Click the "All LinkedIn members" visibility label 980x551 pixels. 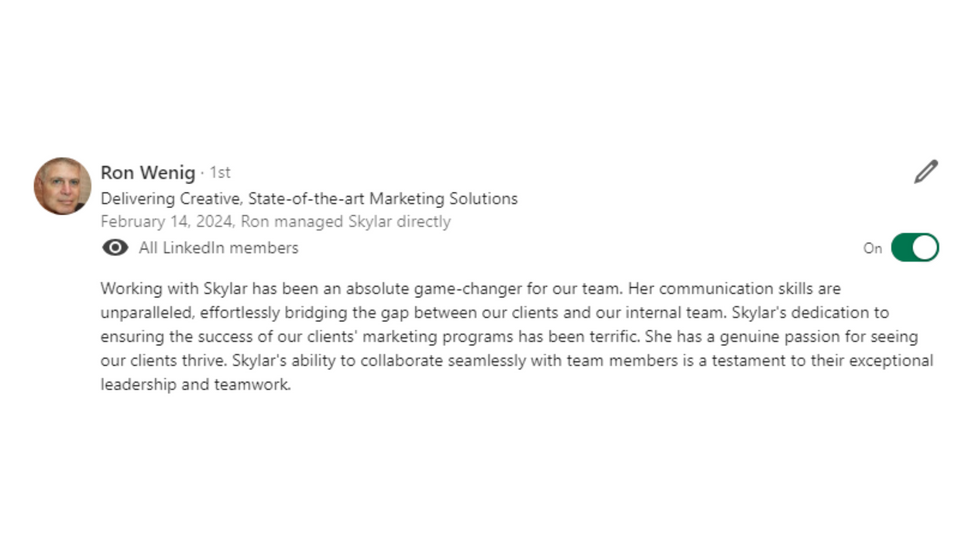[x=218, y=248]
